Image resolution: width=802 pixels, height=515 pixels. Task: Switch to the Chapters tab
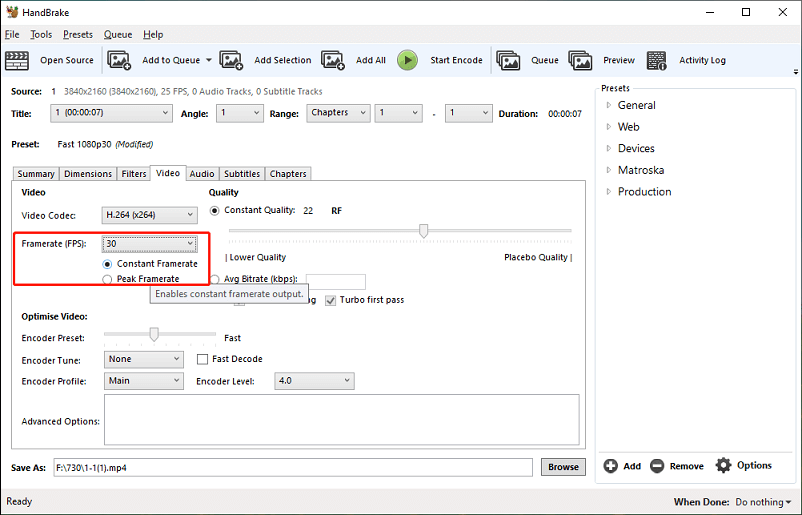(x=288, y=174)
